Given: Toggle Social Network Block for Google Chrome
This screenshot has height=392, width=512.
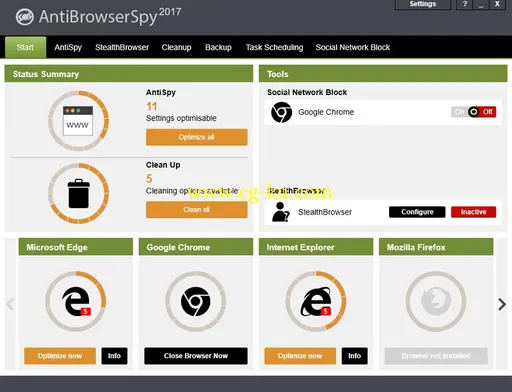Looking at the screenshot, I should [473, 112].
